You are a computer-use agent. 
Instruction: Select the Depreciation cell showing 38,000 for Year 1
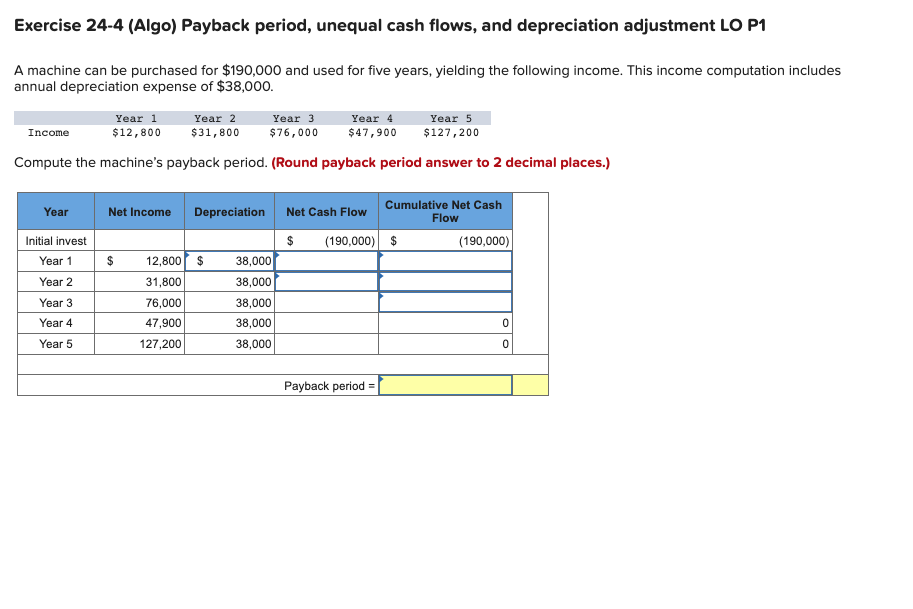click(230, 260)
